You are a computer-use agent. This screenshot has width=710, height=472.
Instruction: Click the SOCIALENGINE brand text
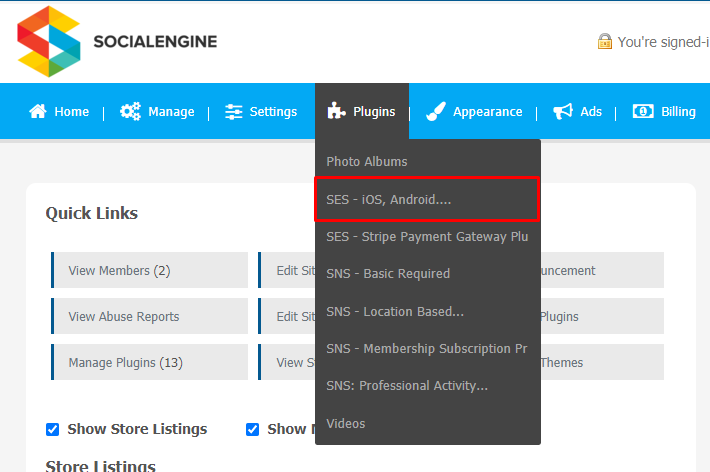(x=155, y=42)
